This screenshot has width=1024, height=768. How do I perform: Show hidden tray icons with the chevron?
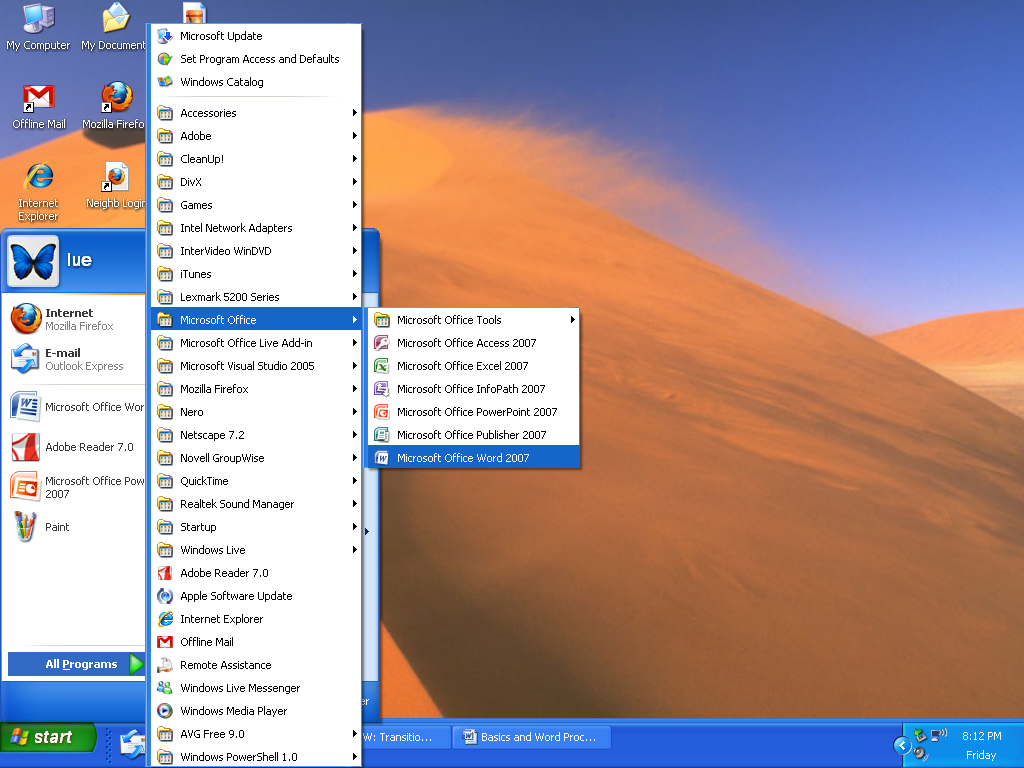click(x=902, y=745)
